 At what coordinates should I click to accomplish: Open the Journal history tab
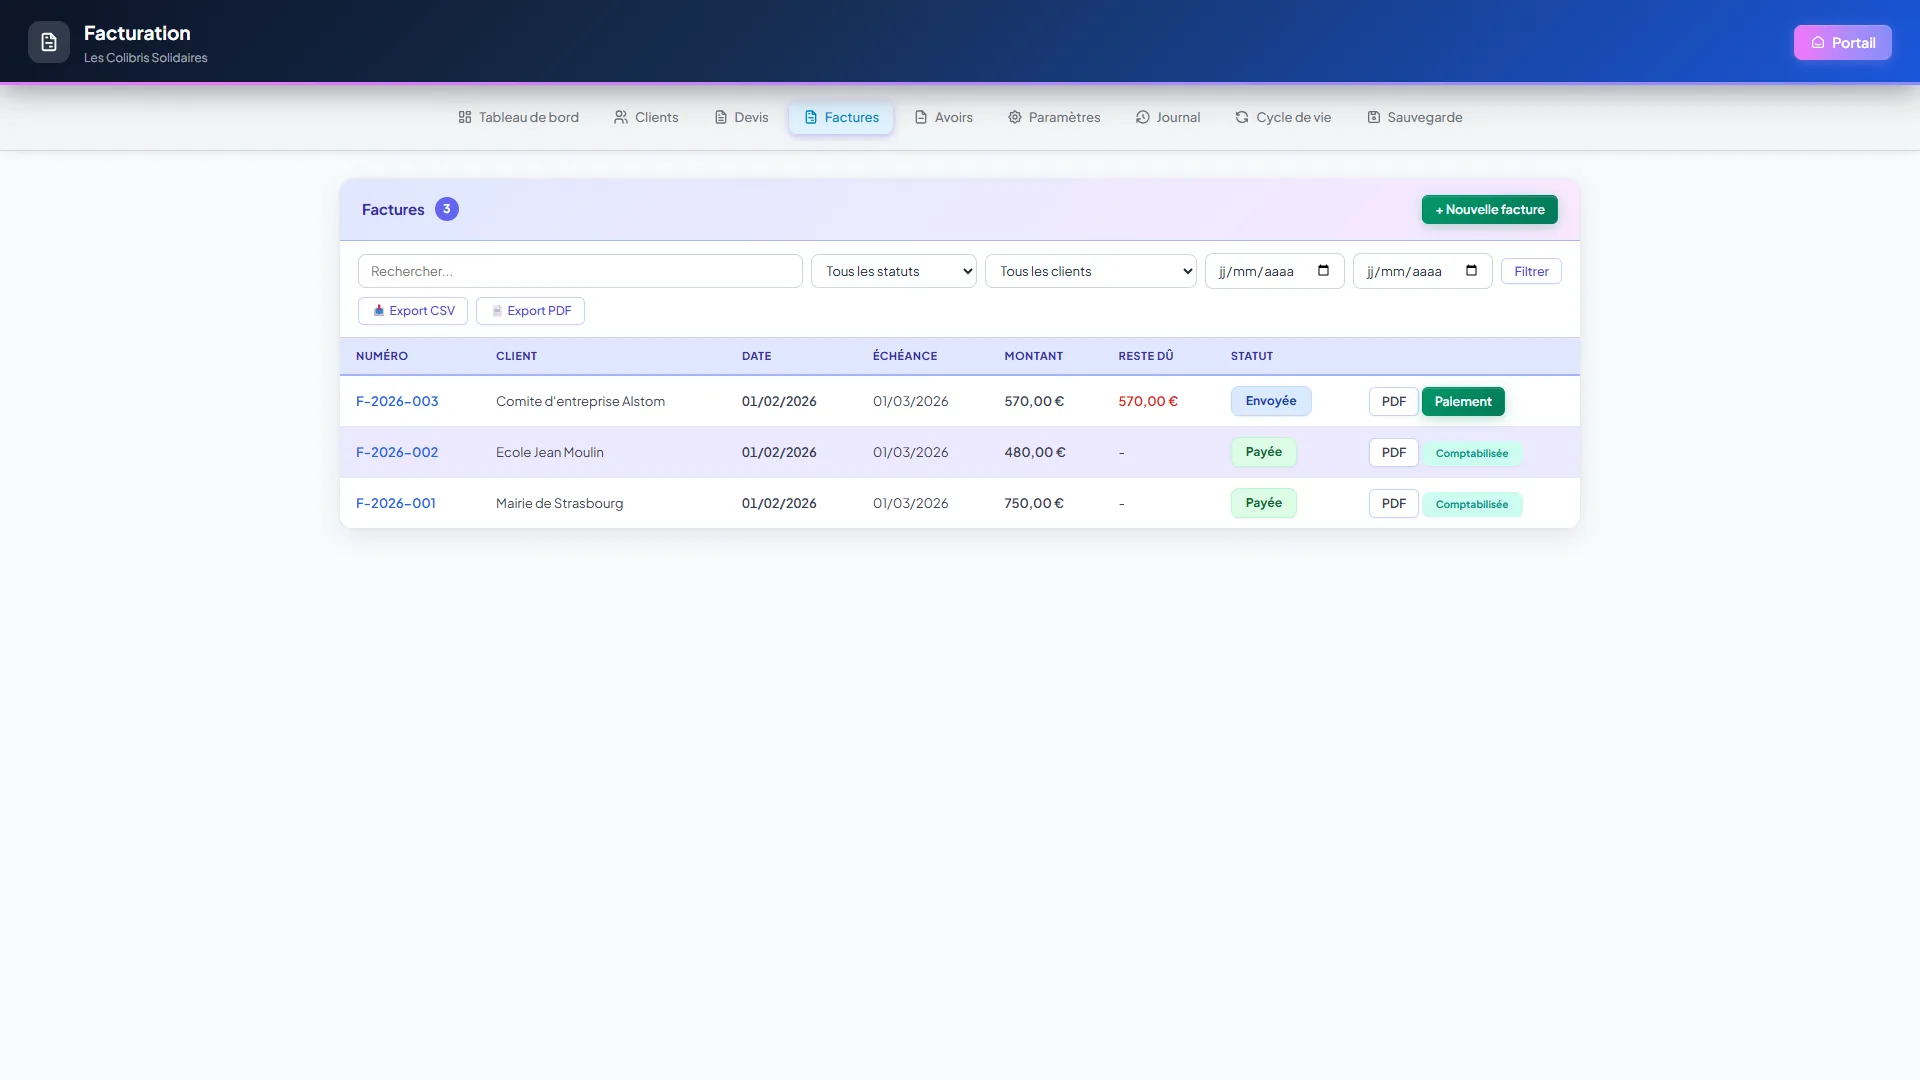(x=1168, y=117)
